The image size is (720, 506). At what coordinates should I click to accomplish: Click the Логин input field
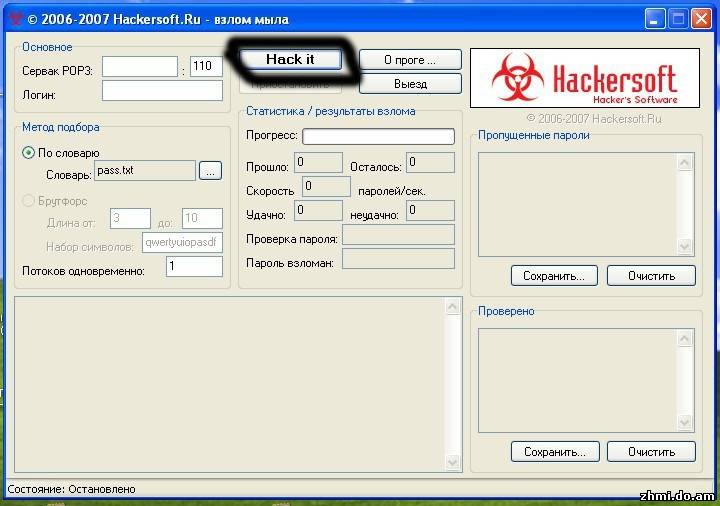click(162, 90)
